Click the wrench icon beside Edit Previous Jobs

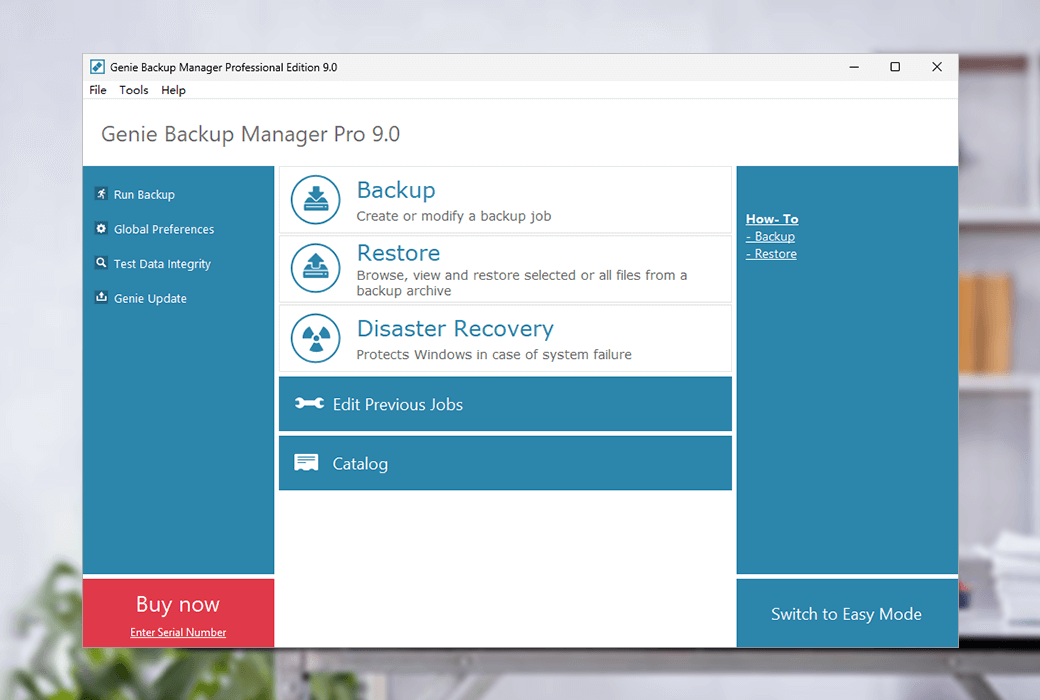309,403
